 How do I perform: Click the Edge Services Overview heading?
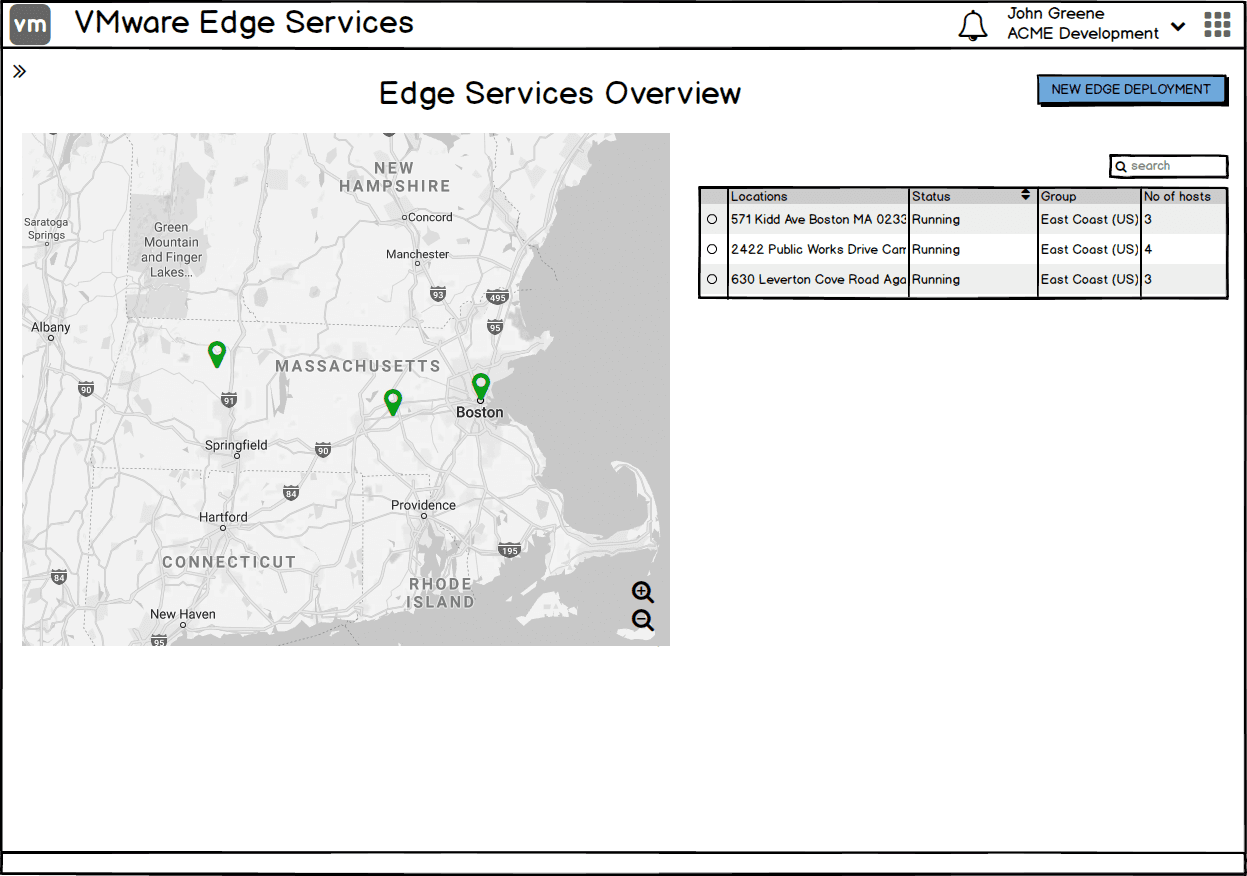560,93
